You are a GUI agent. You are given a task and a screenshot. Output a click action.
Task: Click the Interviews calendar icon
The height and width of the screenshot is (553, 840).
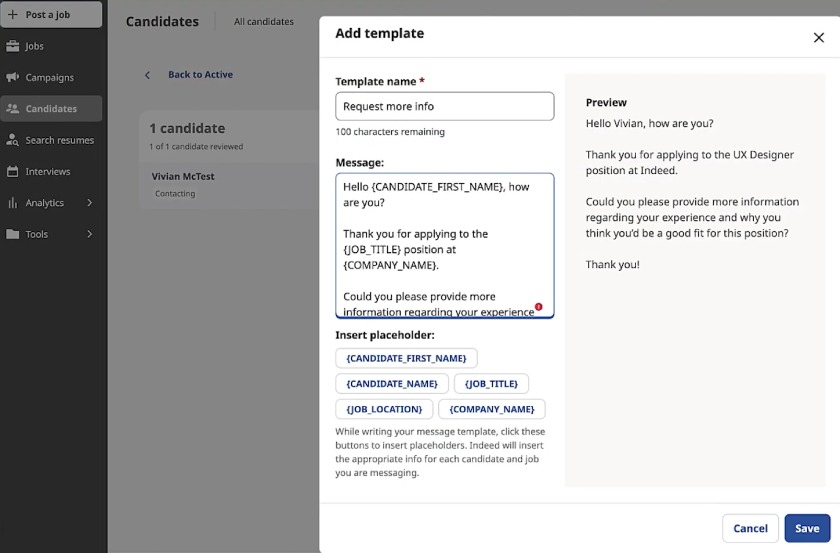13,171
